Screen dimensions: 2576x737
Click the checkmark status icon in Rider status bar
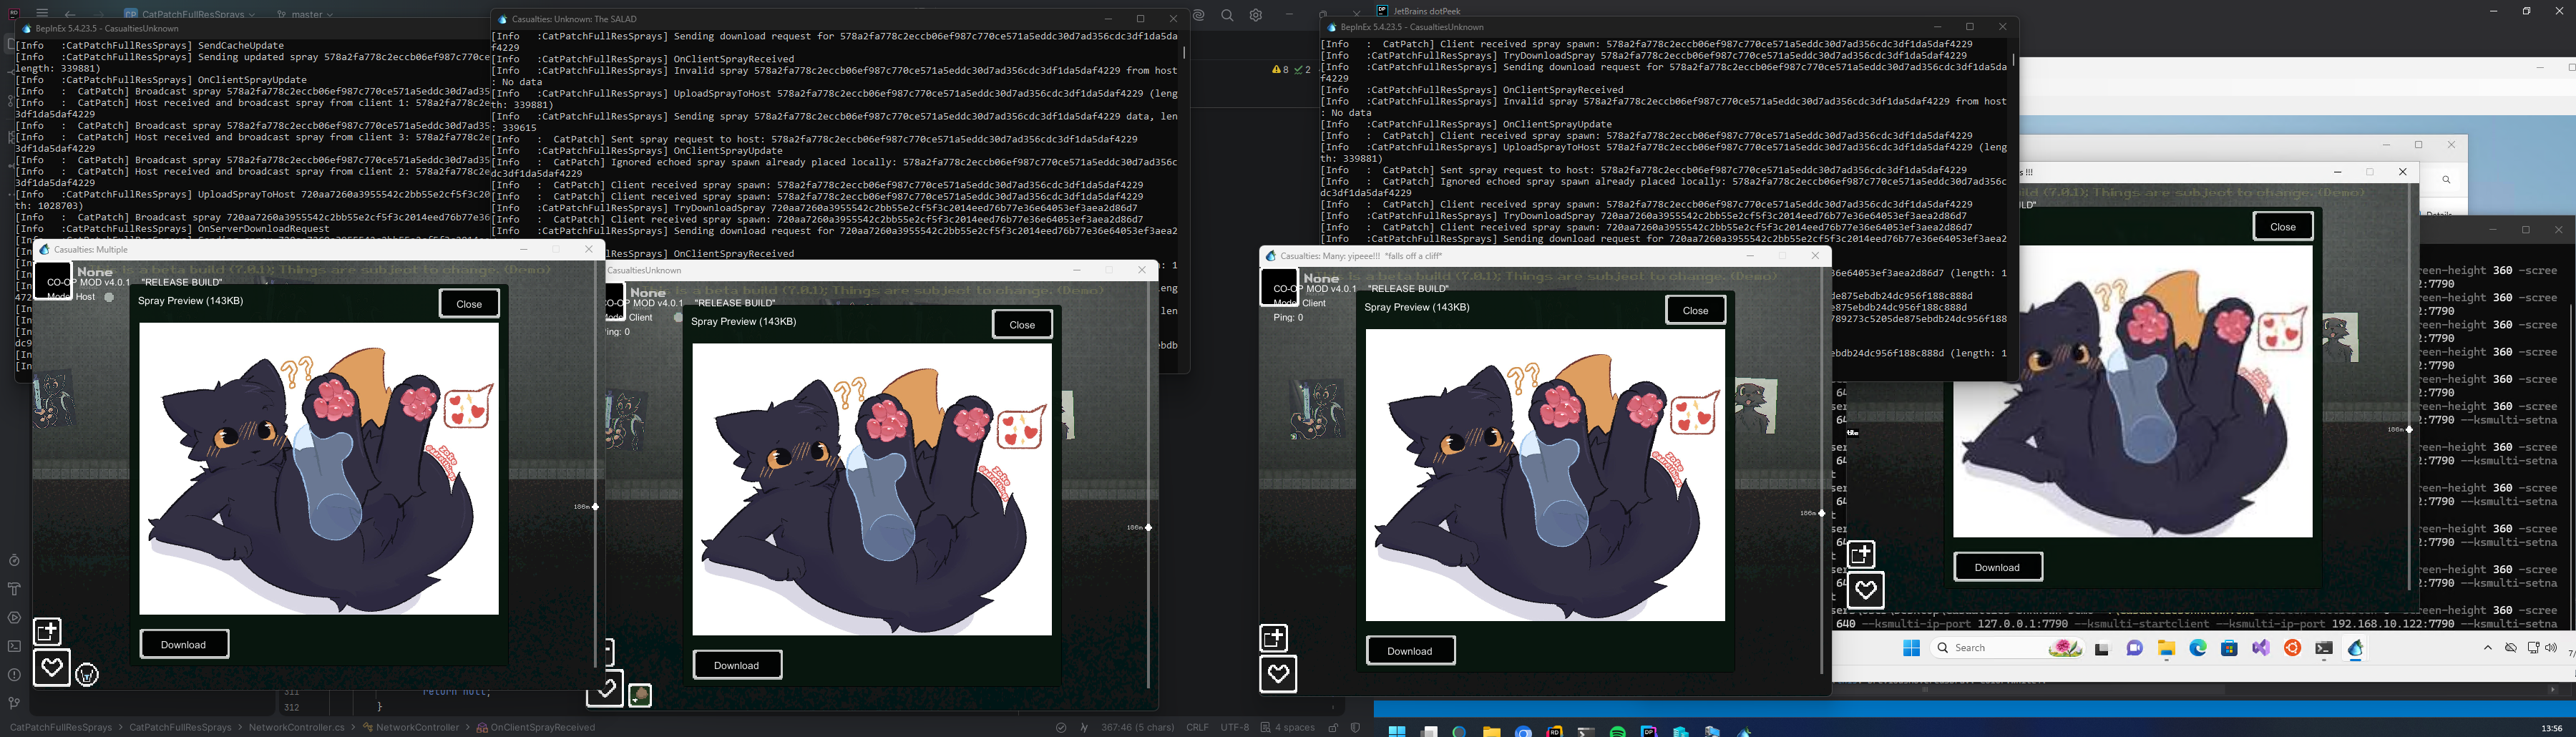tap(1061, 727)
